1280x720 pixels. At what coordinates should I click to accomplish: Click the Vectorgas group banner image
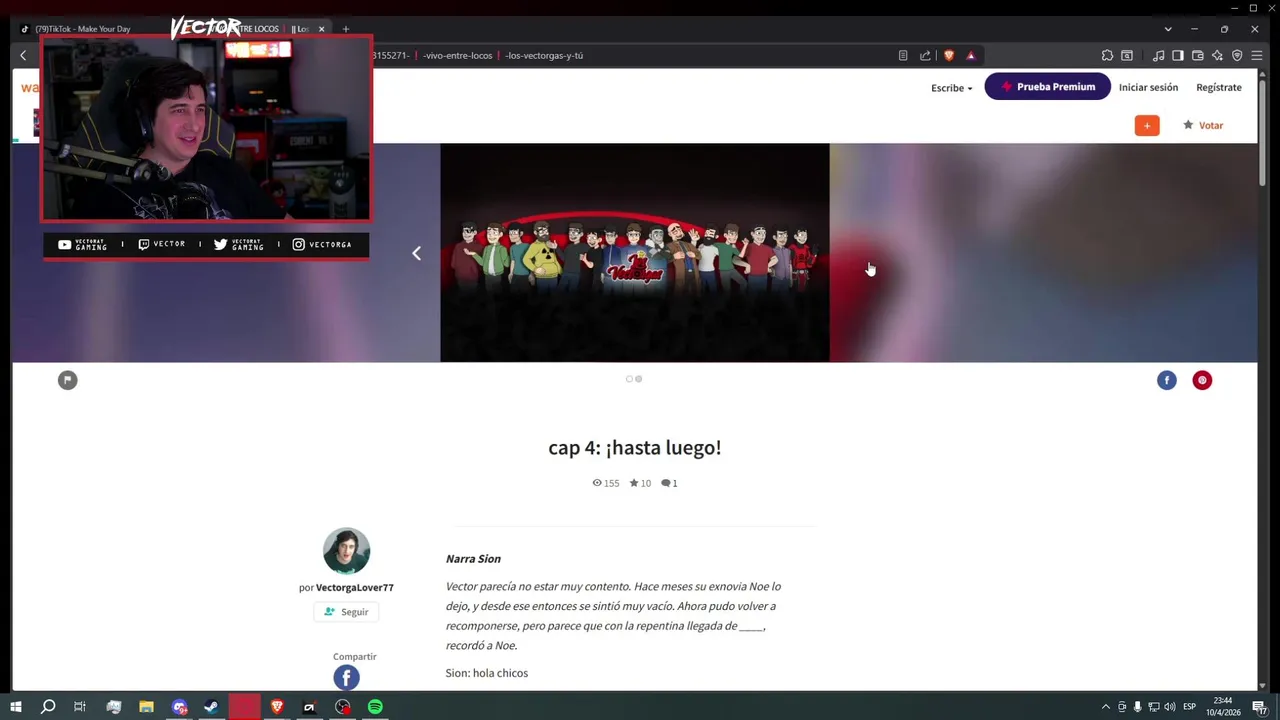pyautogui.click(x=634, y=253)
